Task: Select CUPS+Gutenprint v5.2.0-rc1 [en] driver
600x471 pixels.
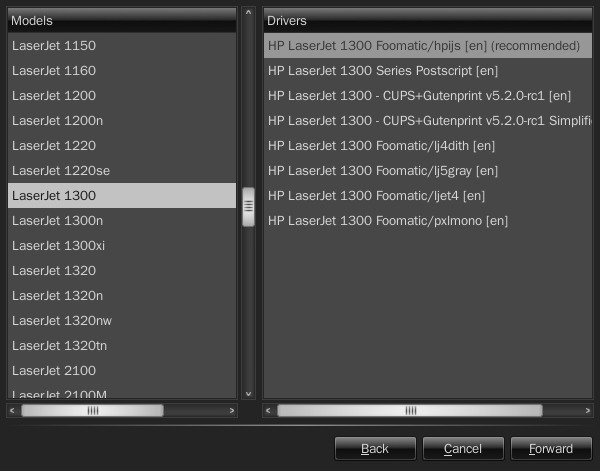Action: click(x=428, y=96)
